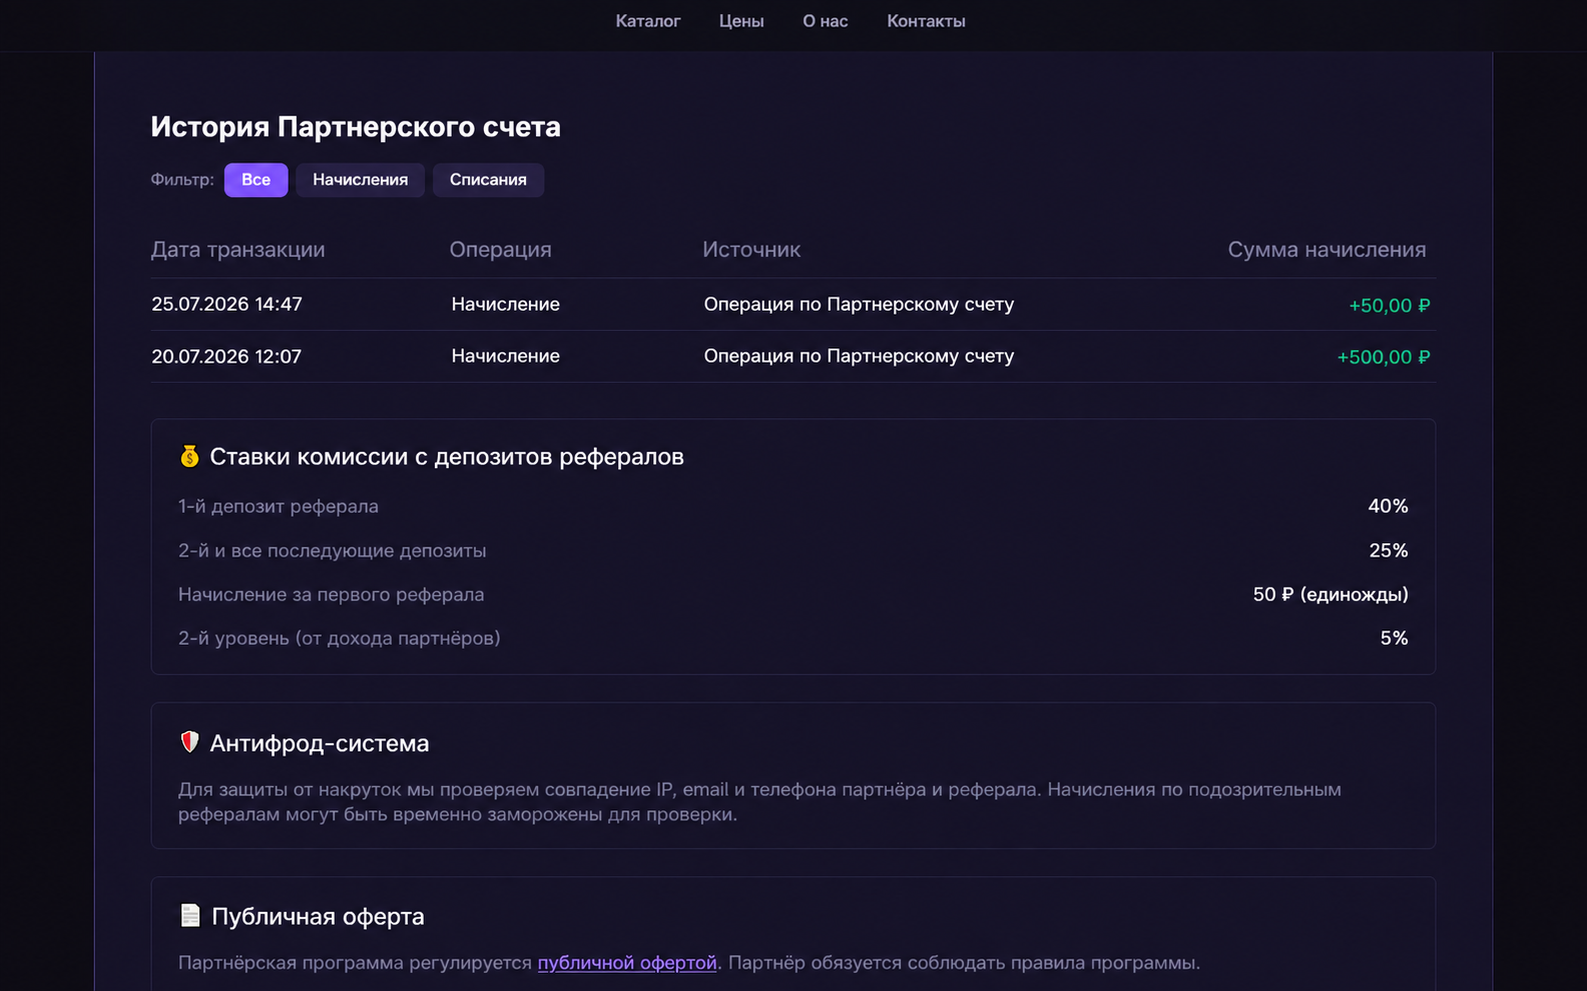
Task: Click the Начисление за первого реферала label
Action: coord(331,595)
